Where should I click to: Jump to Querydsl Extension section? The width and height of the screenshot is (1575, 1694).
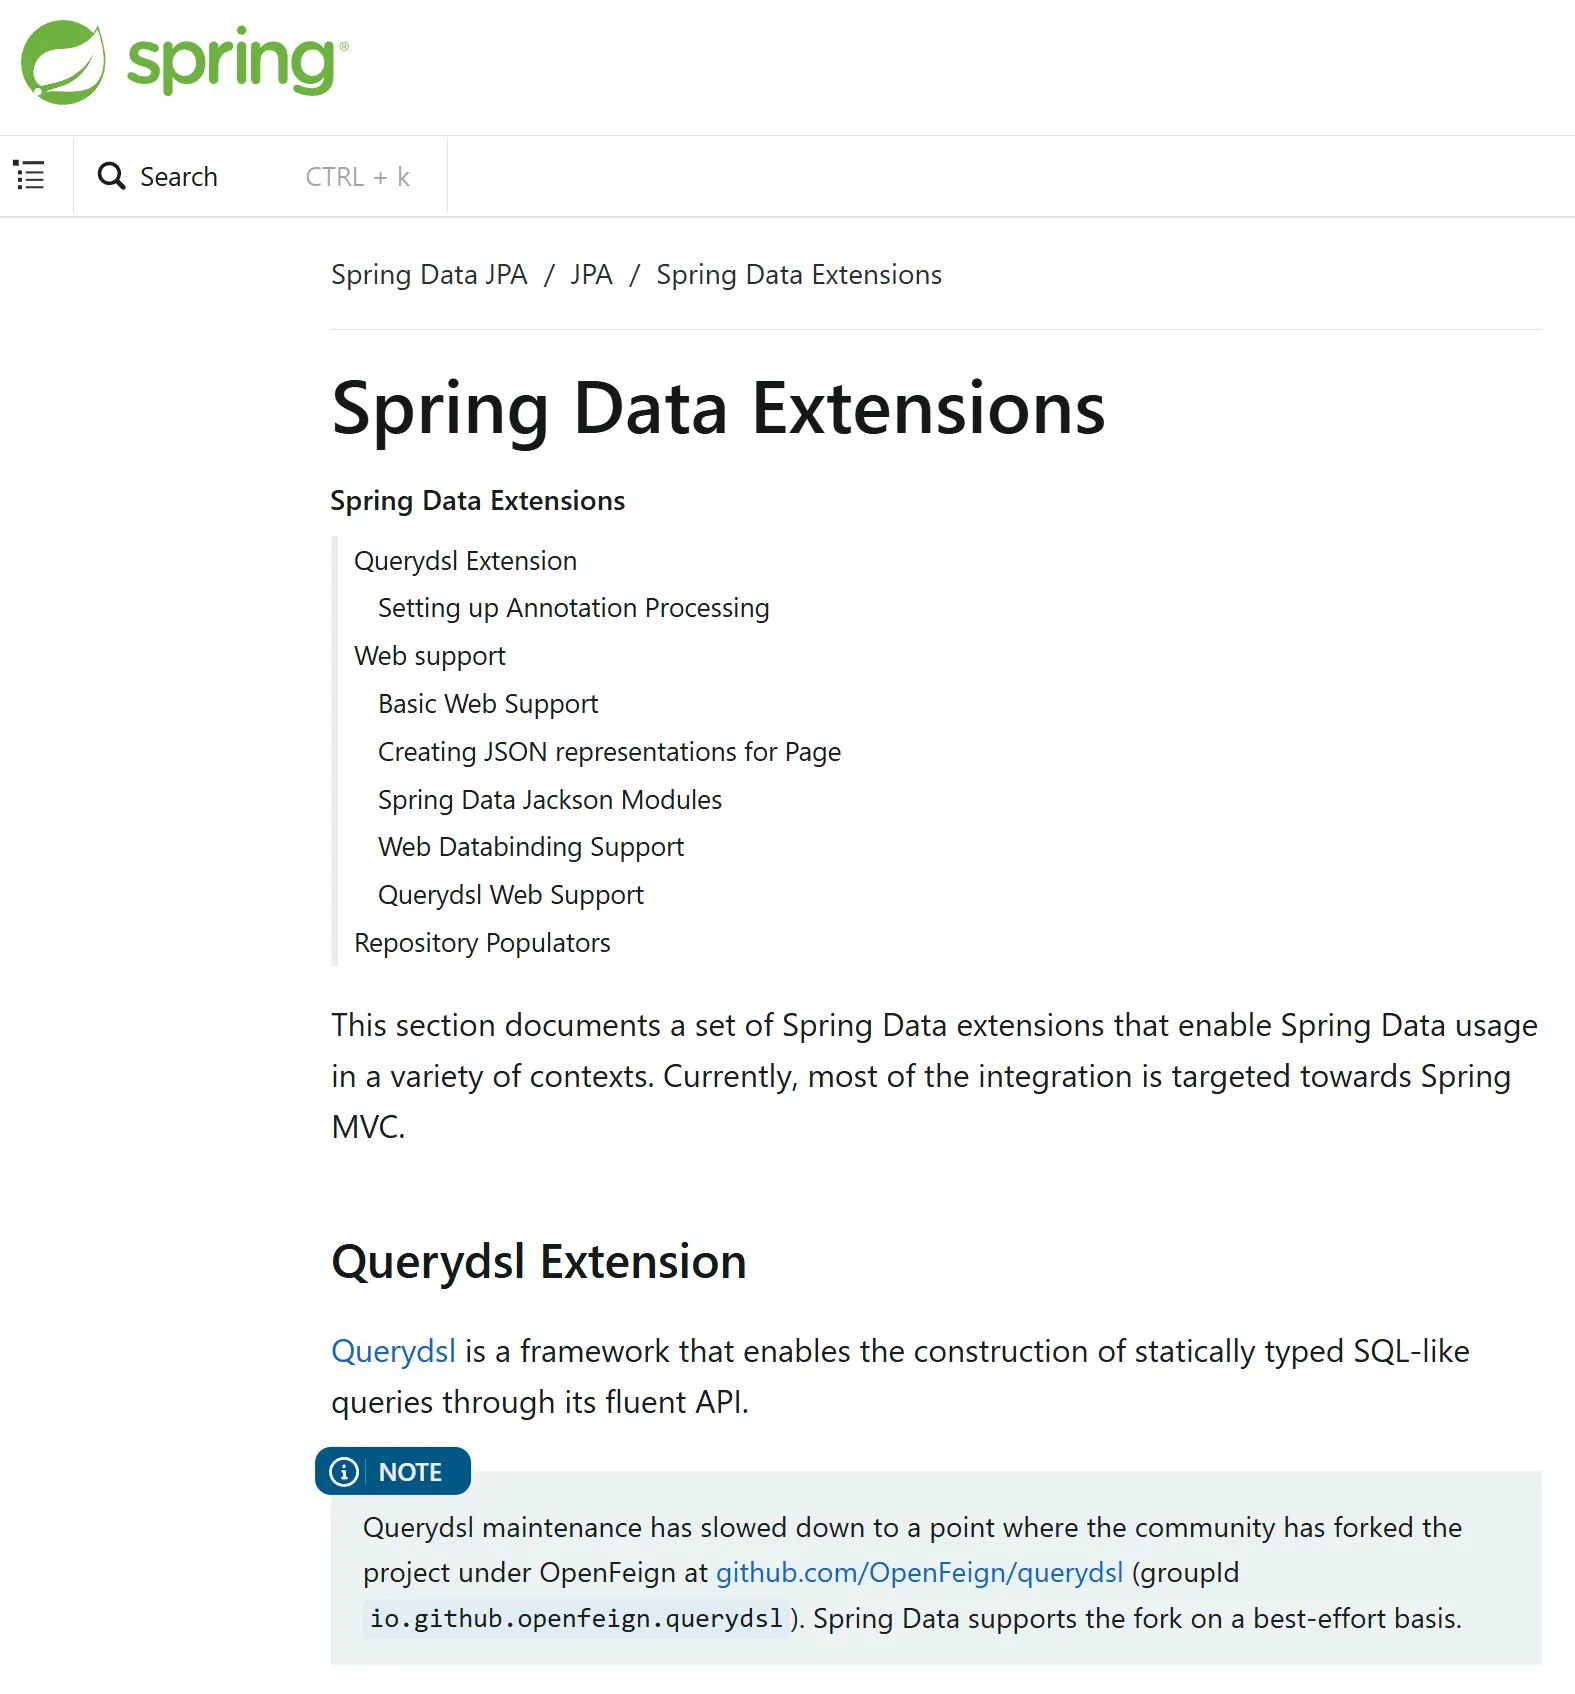tap(465, 561)
